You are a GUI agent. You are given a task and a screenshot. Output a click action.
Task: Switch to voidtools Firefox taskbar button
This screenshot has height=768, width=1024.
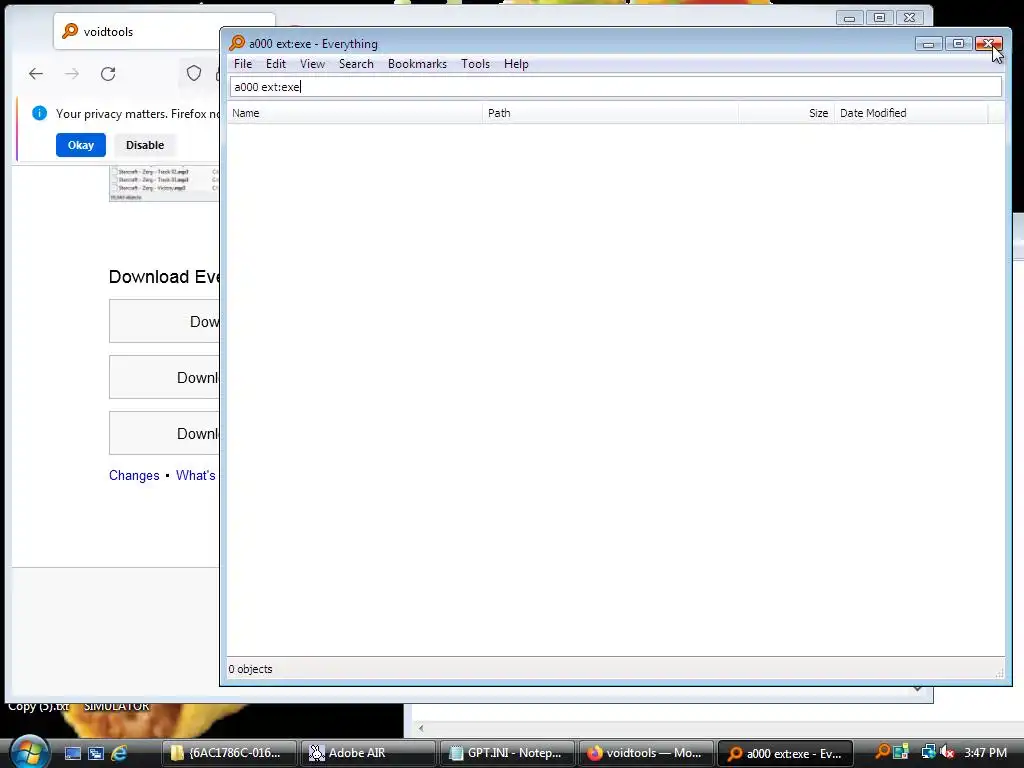pyautogui.click(x=646, y=753)
